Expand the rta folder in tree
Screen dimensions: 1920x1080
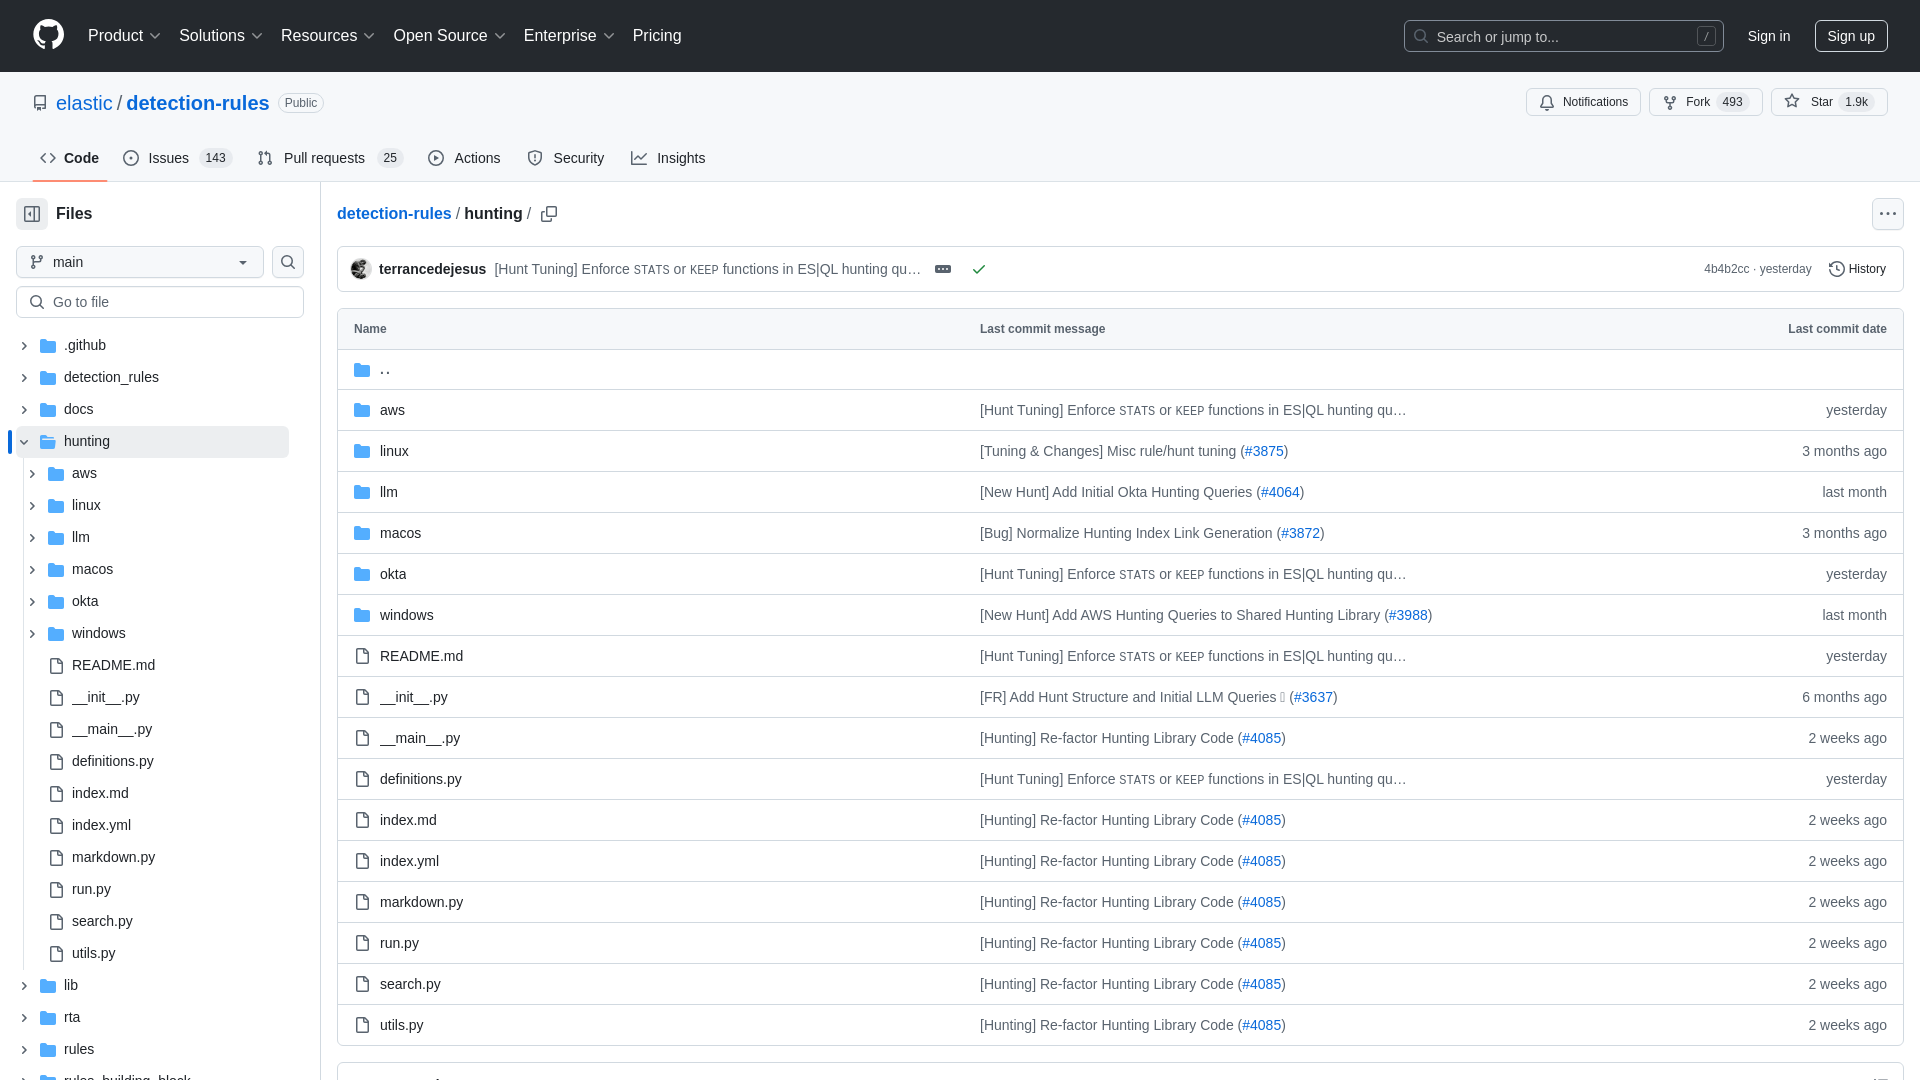(x=24, y=1017)
